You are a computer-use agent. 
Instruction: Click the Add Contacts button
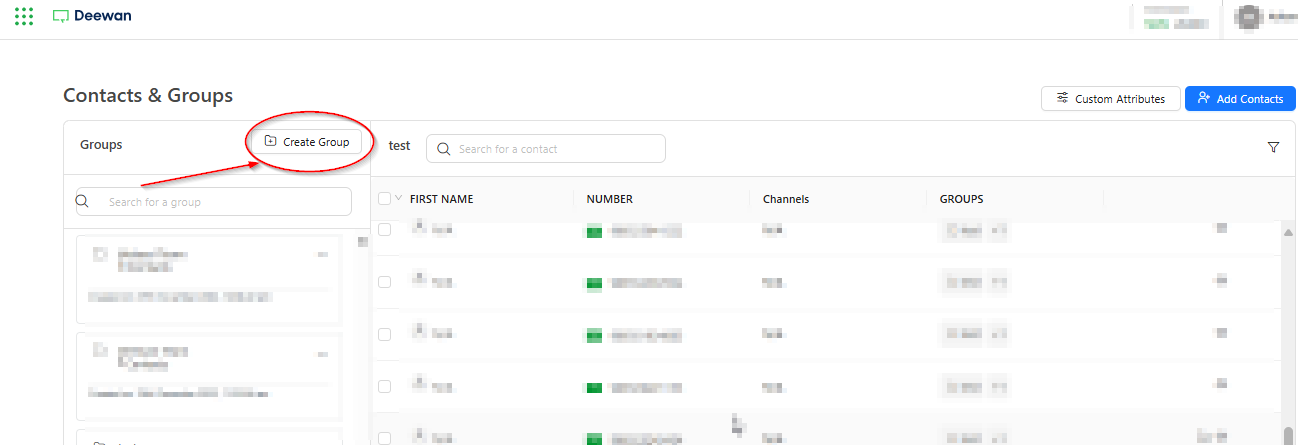[1240, 99]
